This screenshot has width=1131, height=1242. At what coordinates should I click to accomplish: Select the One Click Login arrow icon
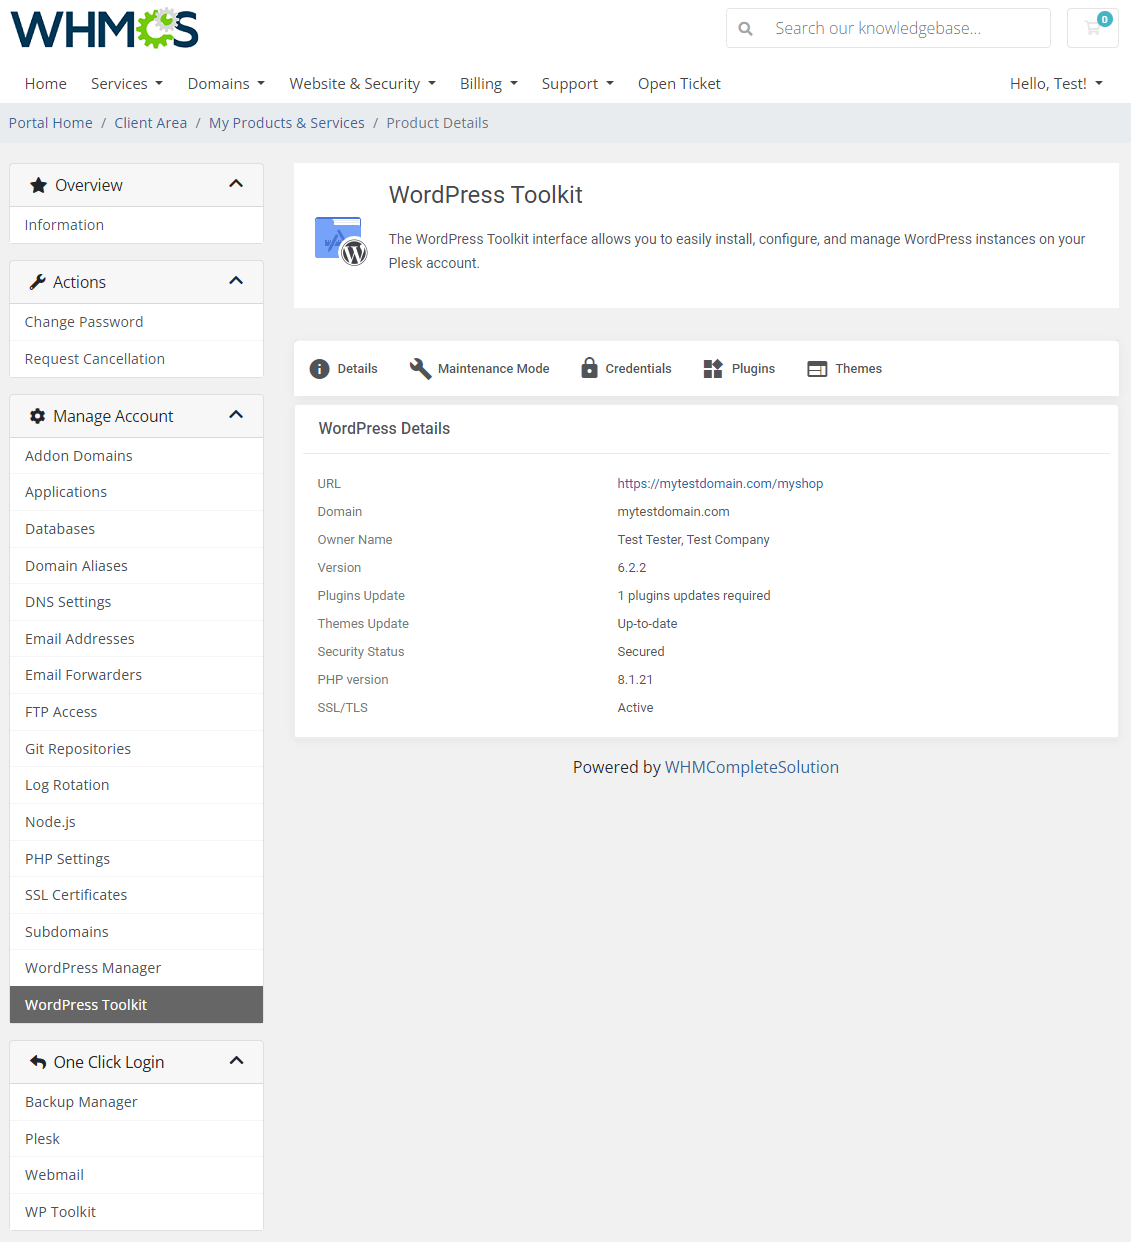37,1061
